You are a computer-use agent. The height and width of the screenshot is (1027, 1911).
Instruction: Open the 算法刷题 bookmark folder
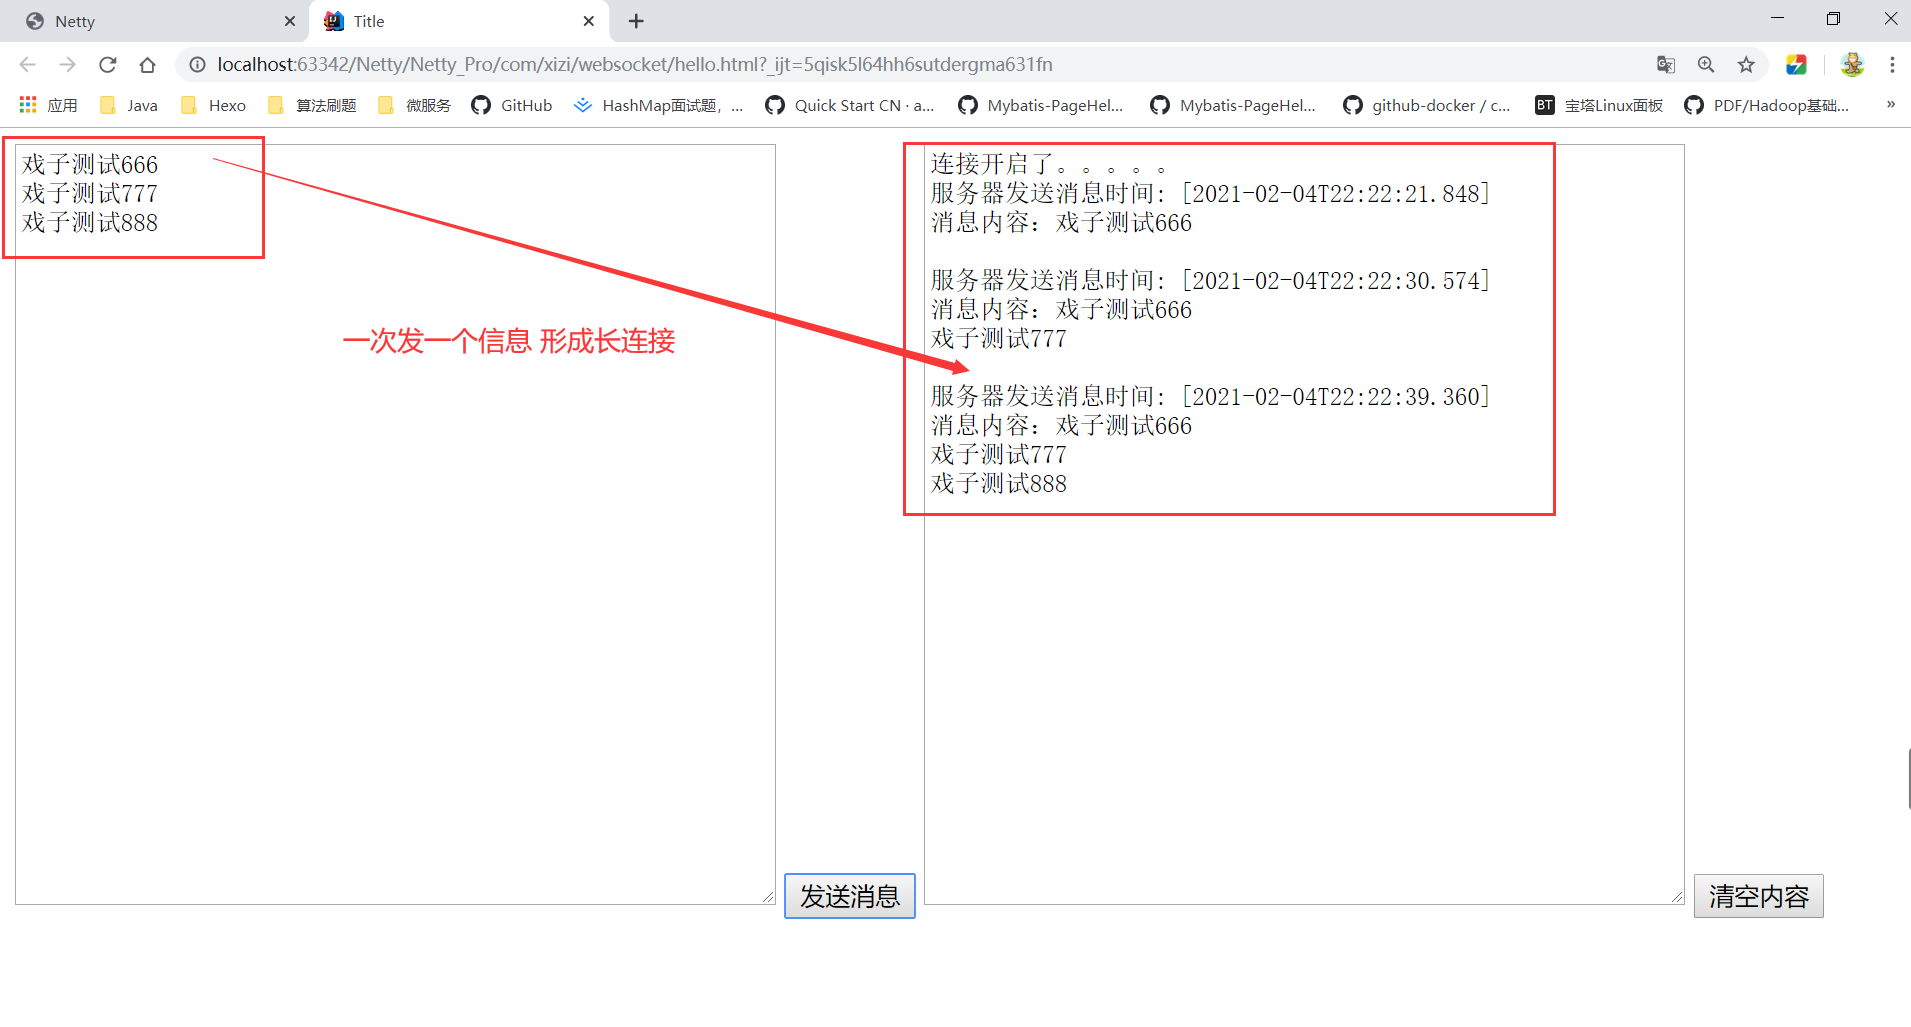[x=312, y=105]
